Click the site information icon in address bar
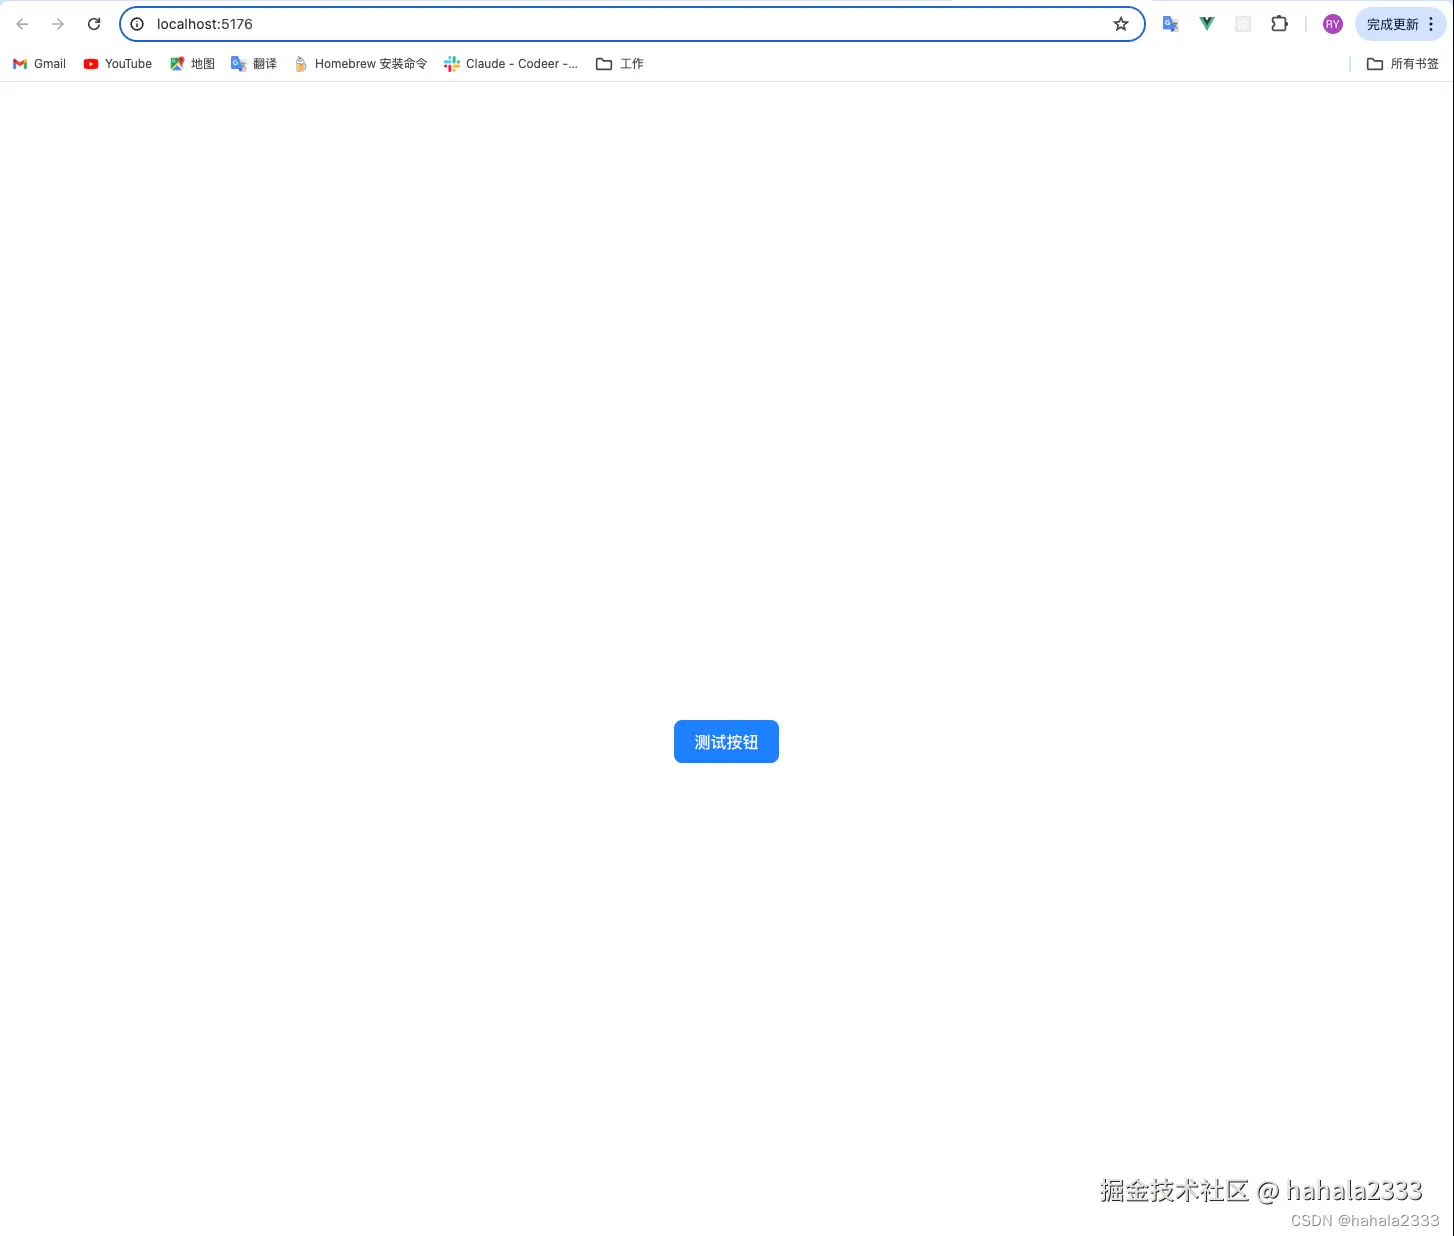 pos(137,23)
